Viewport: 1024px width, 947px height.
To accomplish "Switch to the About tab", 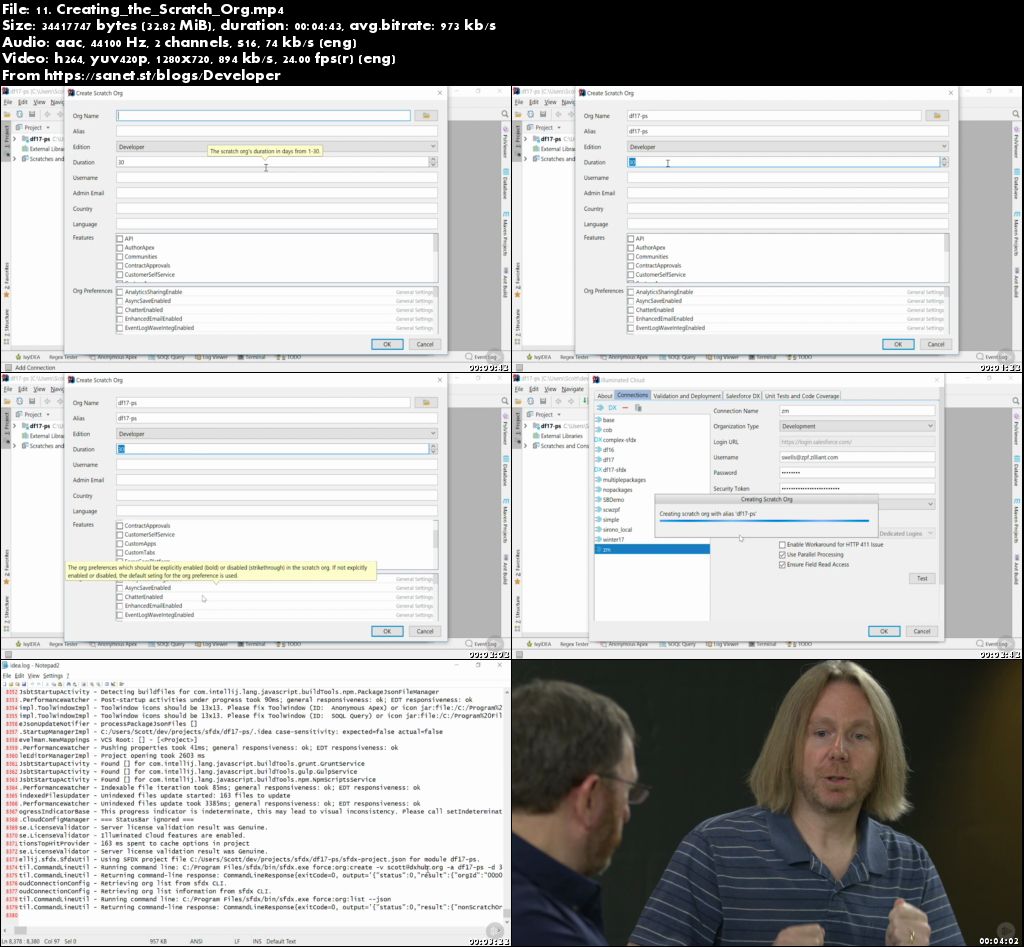I will point(605,396).
